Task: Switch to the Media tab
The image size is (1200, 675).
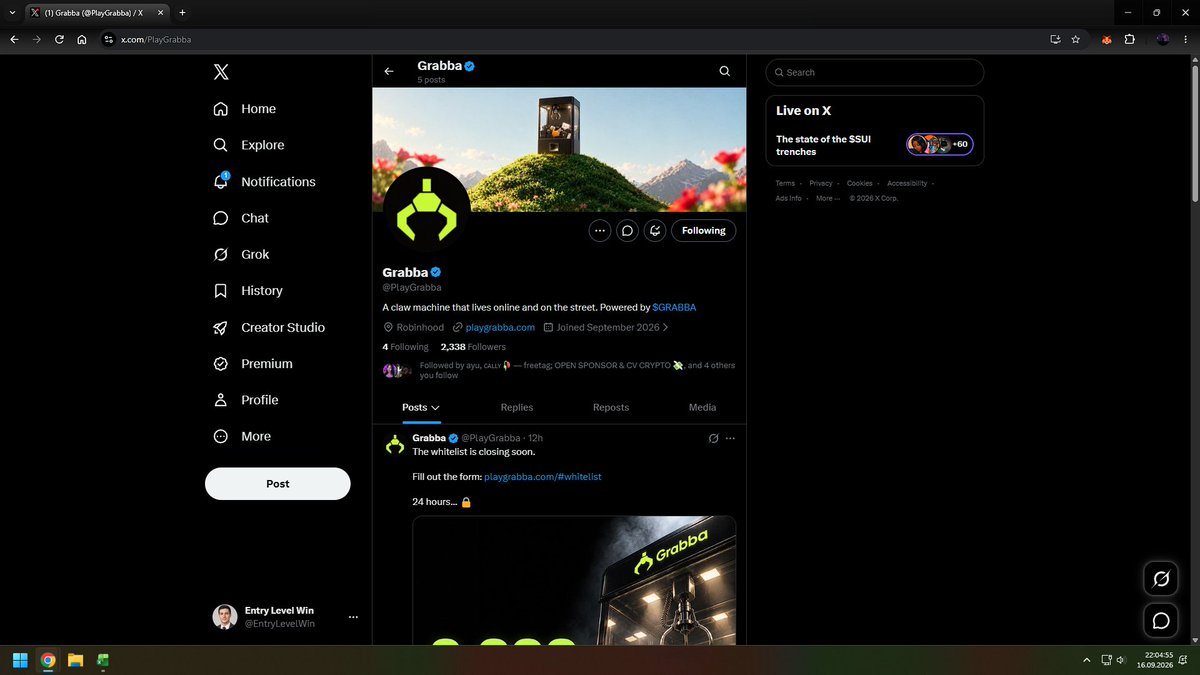Action: pos(702,407)
